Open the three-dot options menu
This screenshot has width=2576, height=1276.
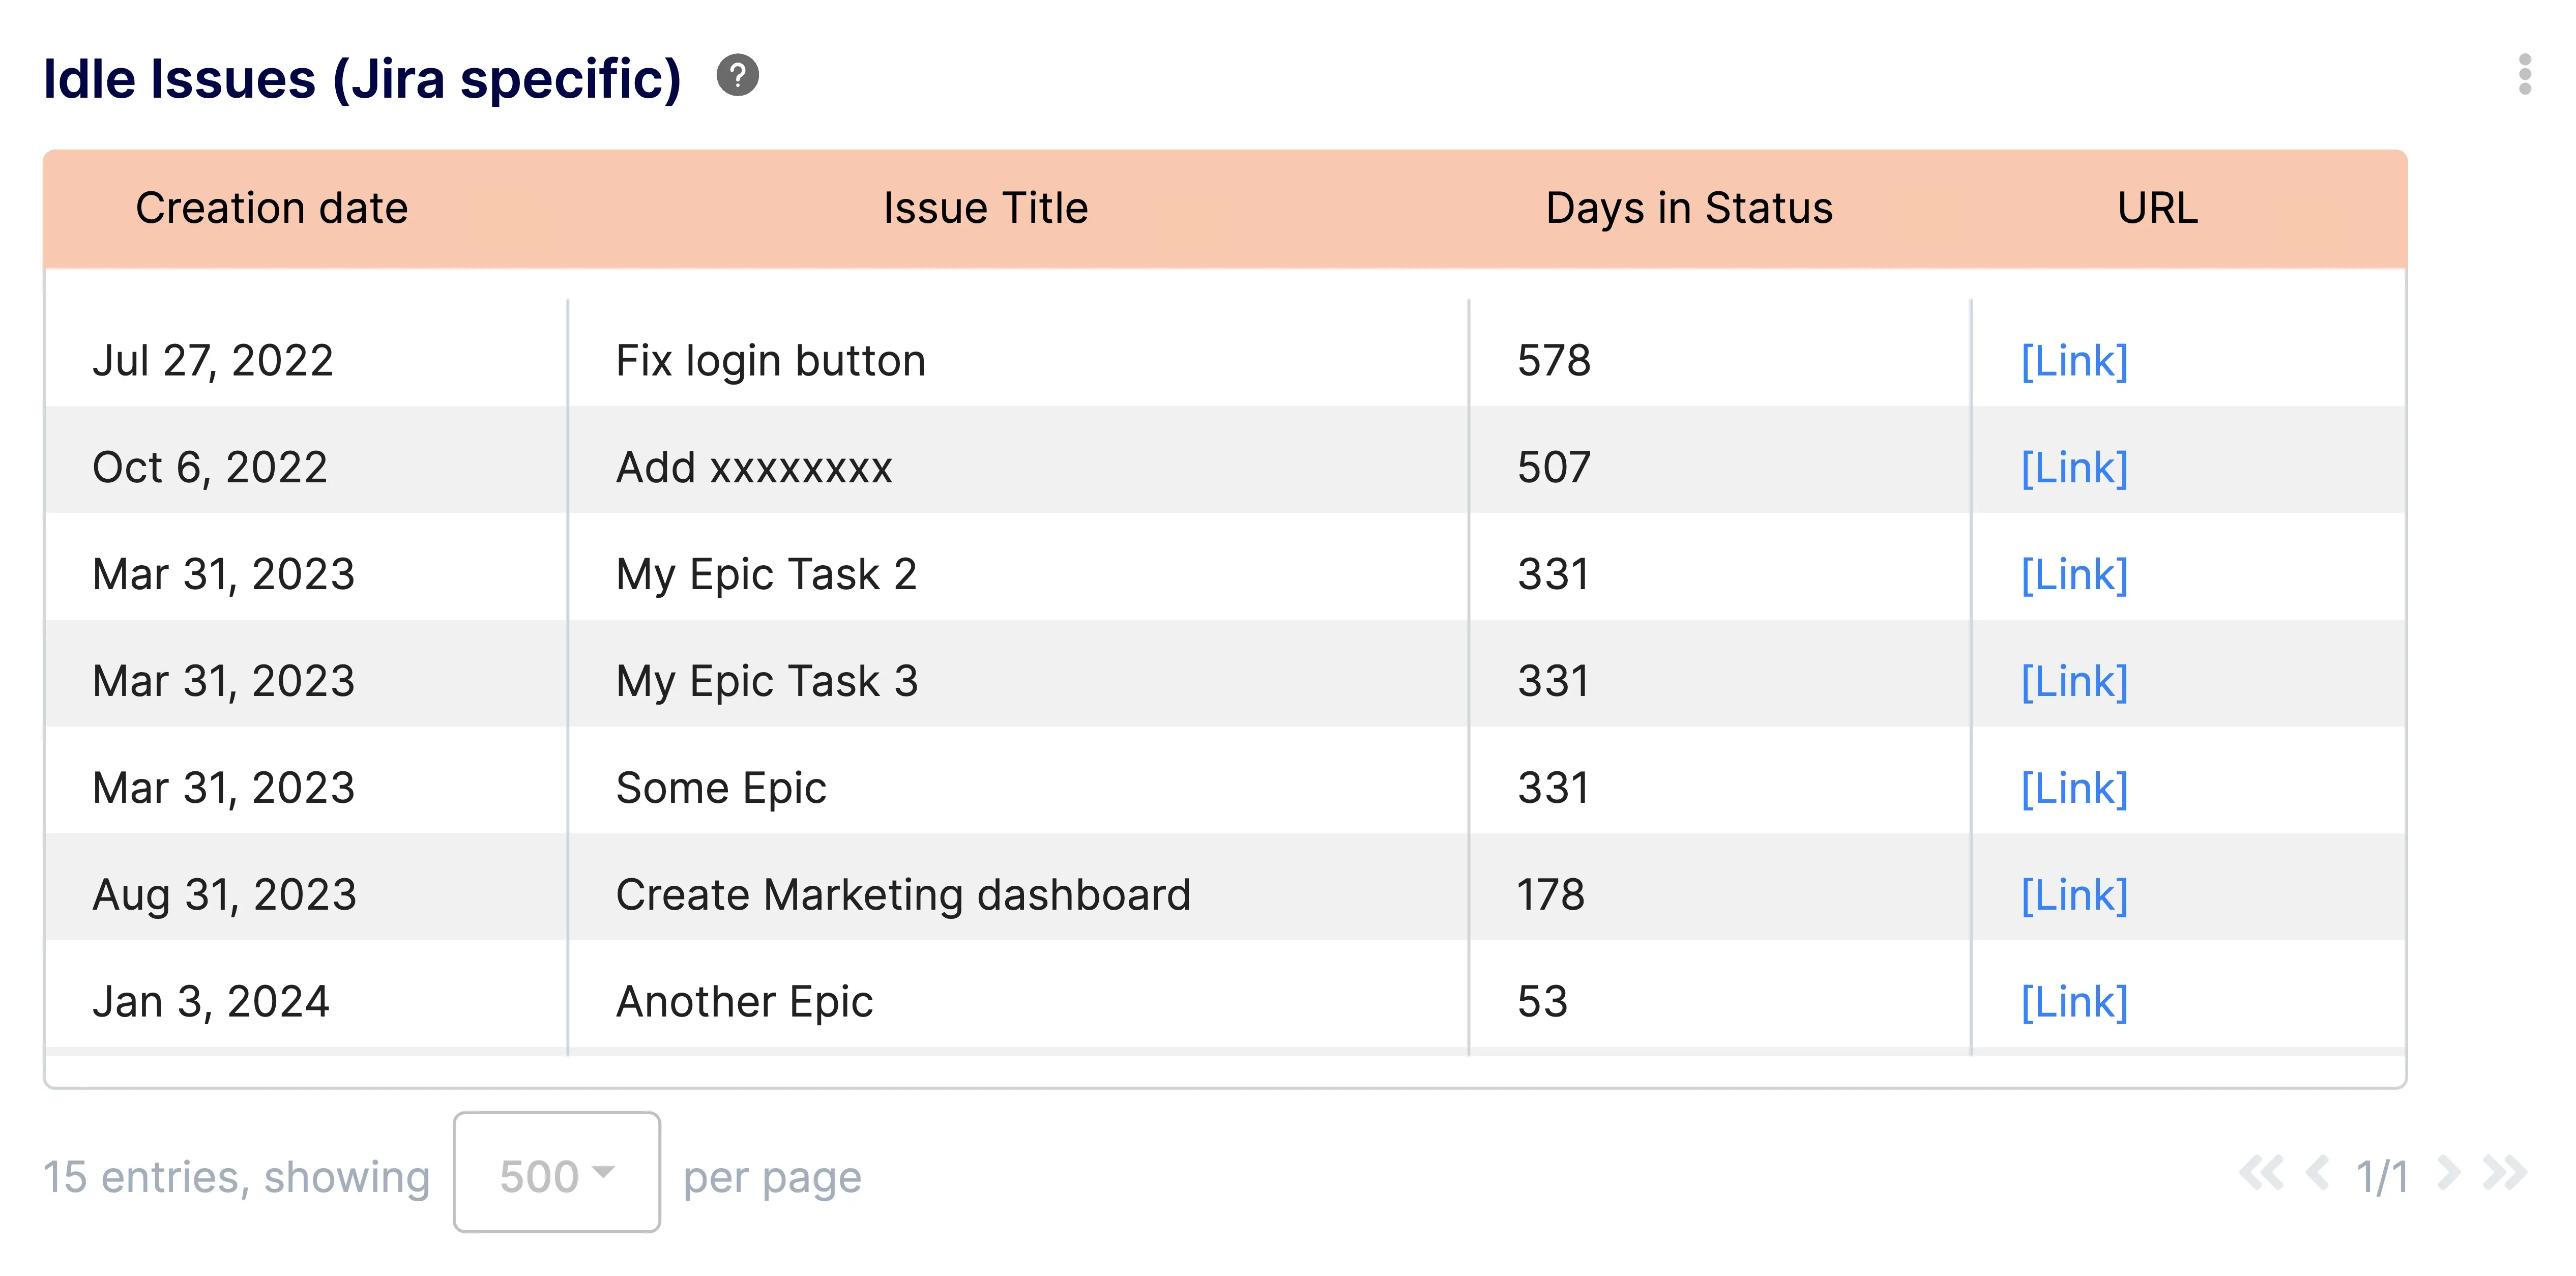coord(2524,75)
